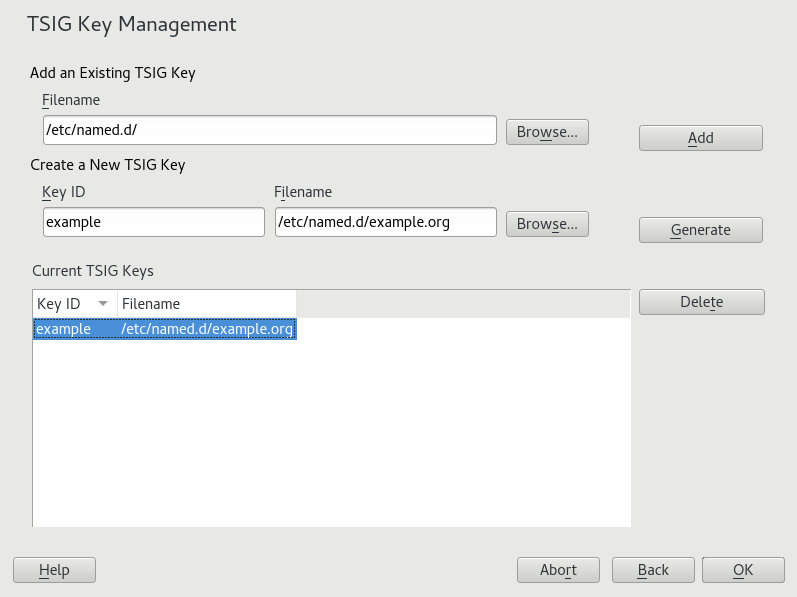
Task: Select the 'example' Key ID cell in the table
Action: tap(65, 329)
